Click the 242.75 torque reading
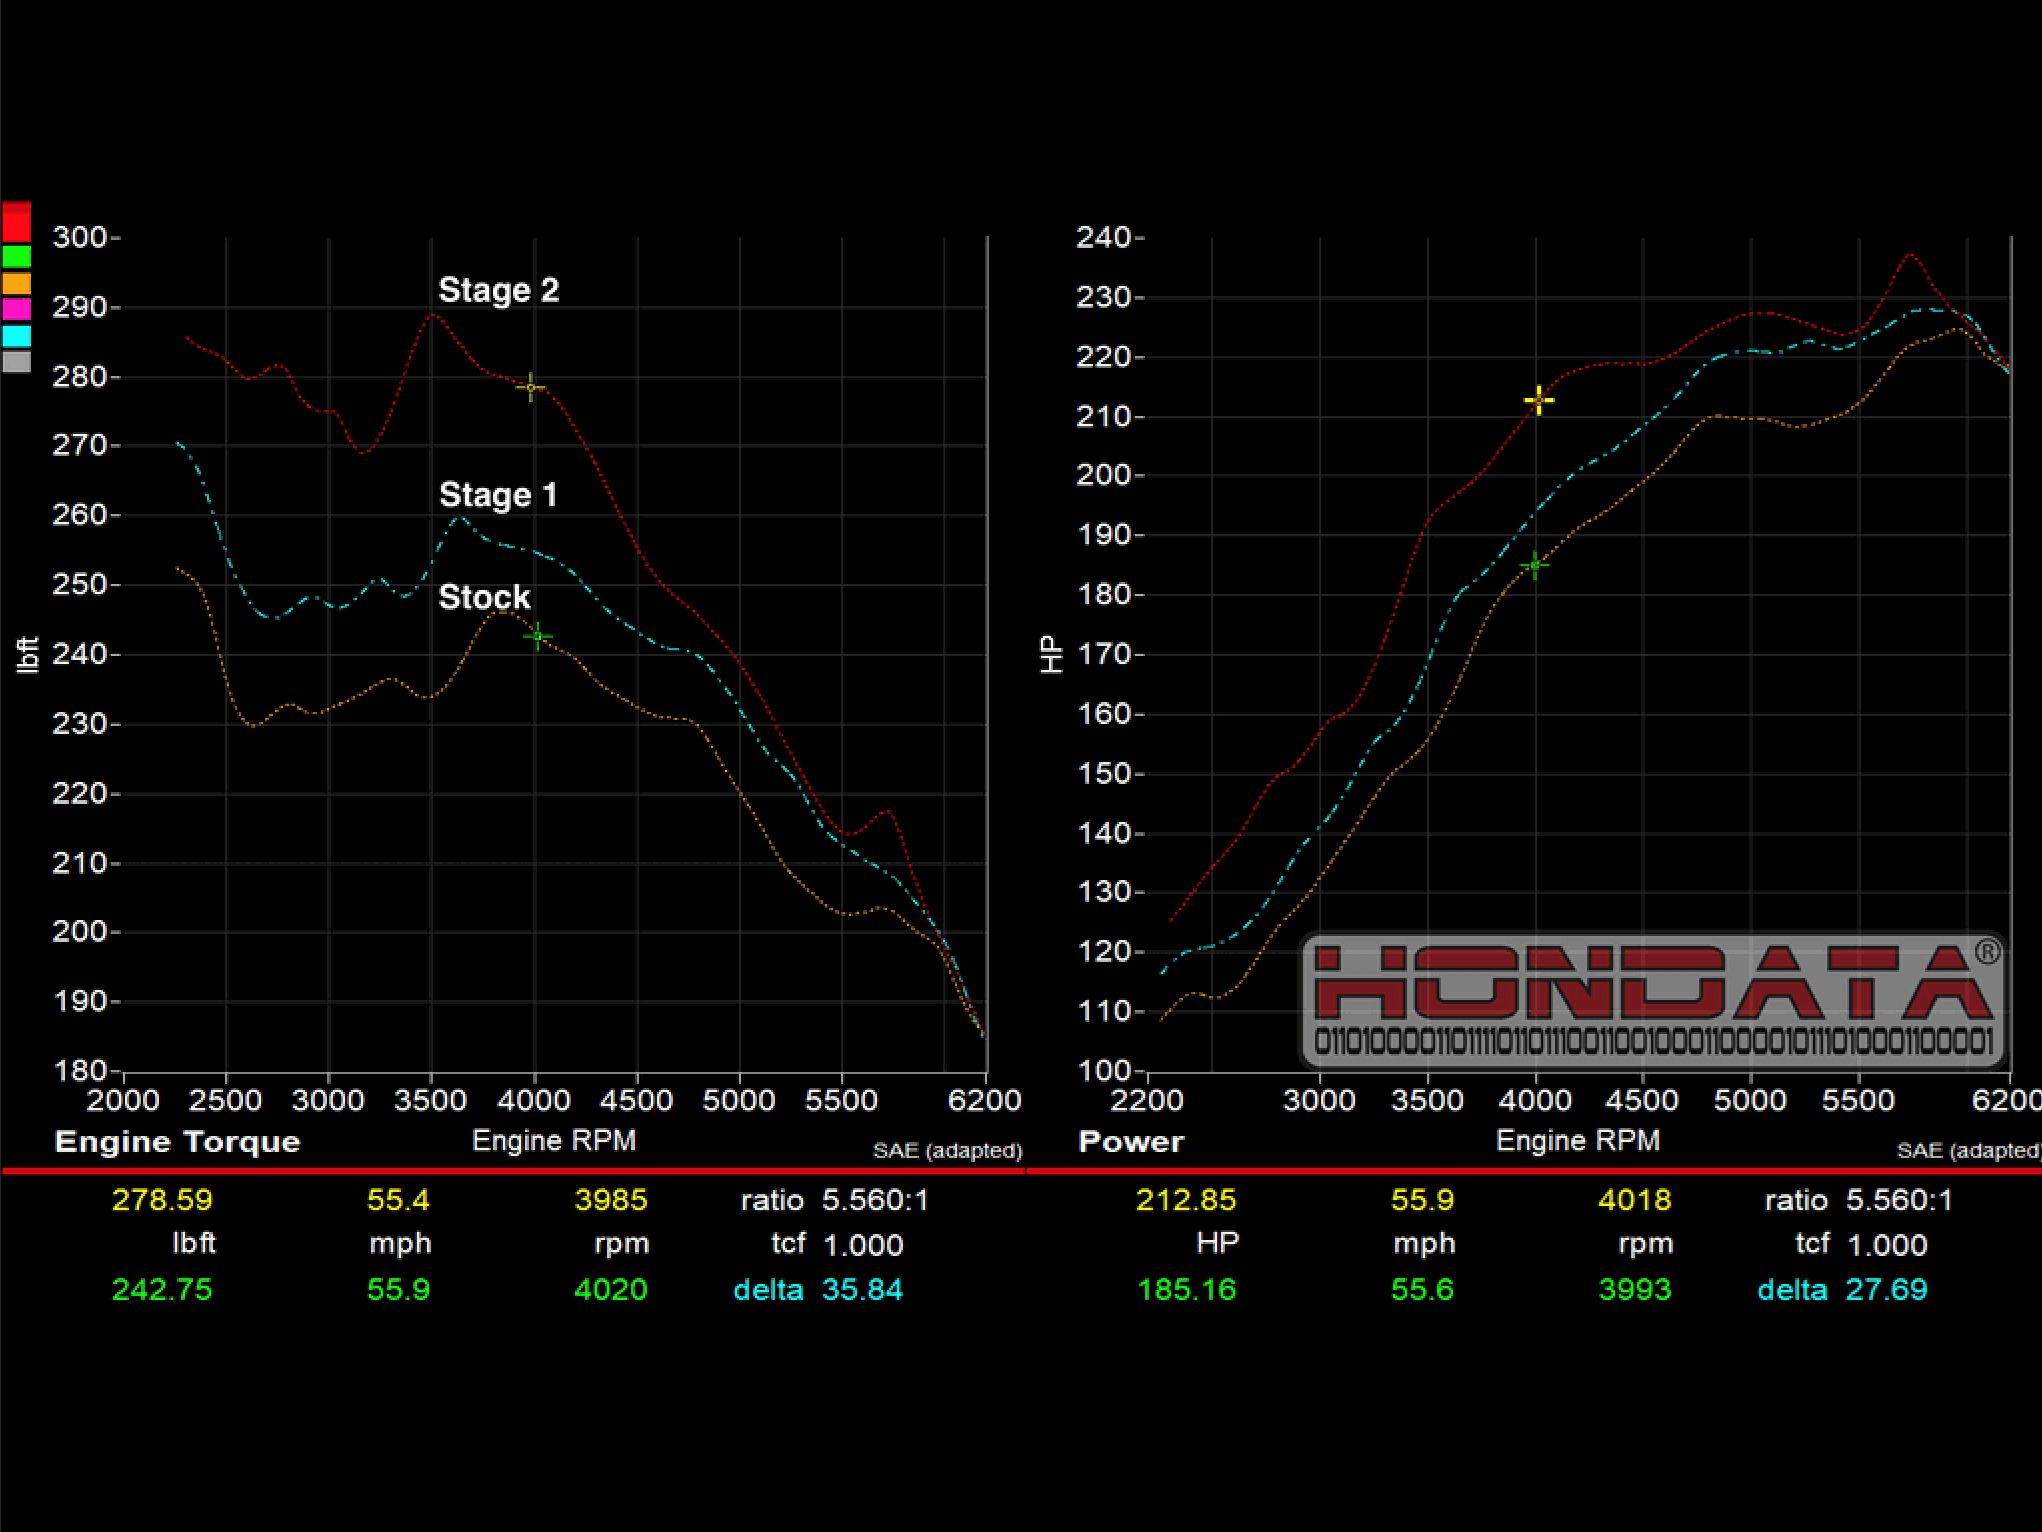2042x1532 pixels. point(162,1290)
